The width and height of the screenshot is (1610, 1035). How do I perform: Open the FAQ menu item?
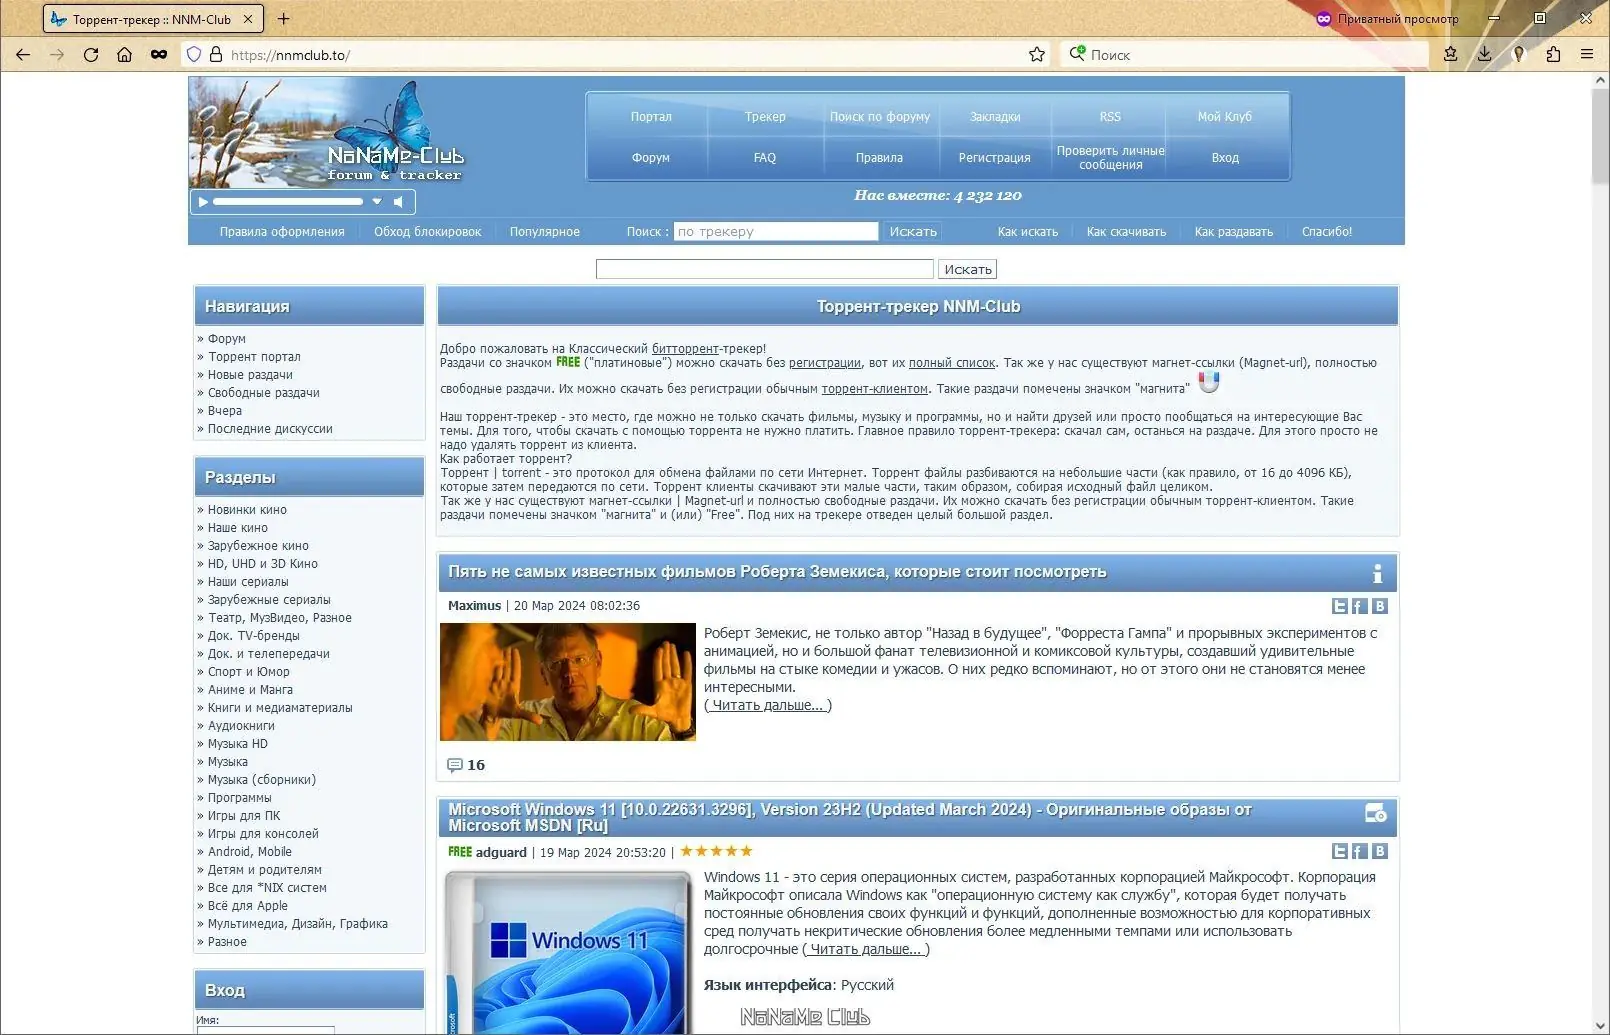(x=765, y=158)
